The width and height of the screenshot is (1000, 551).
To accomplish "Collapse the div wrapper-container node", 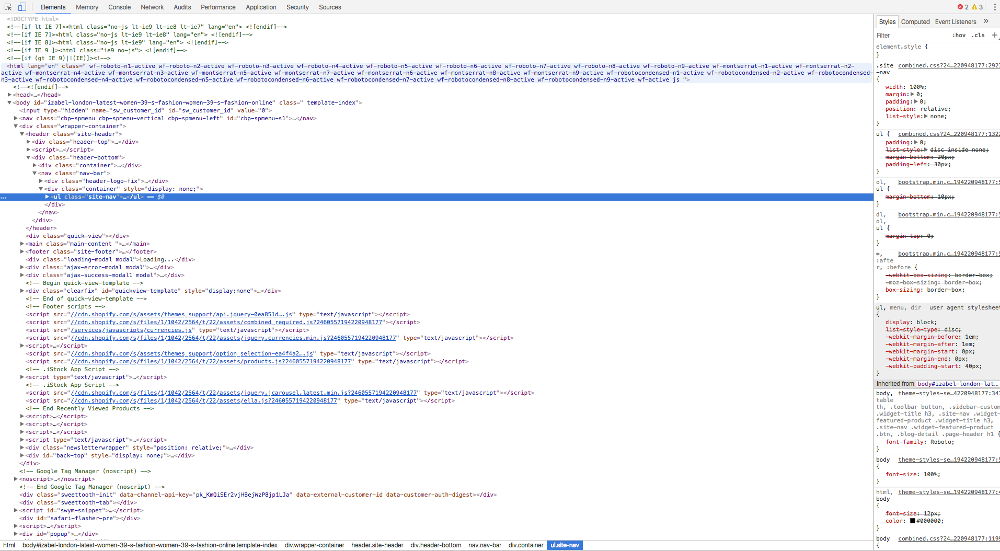I will [x=16, y=126].
